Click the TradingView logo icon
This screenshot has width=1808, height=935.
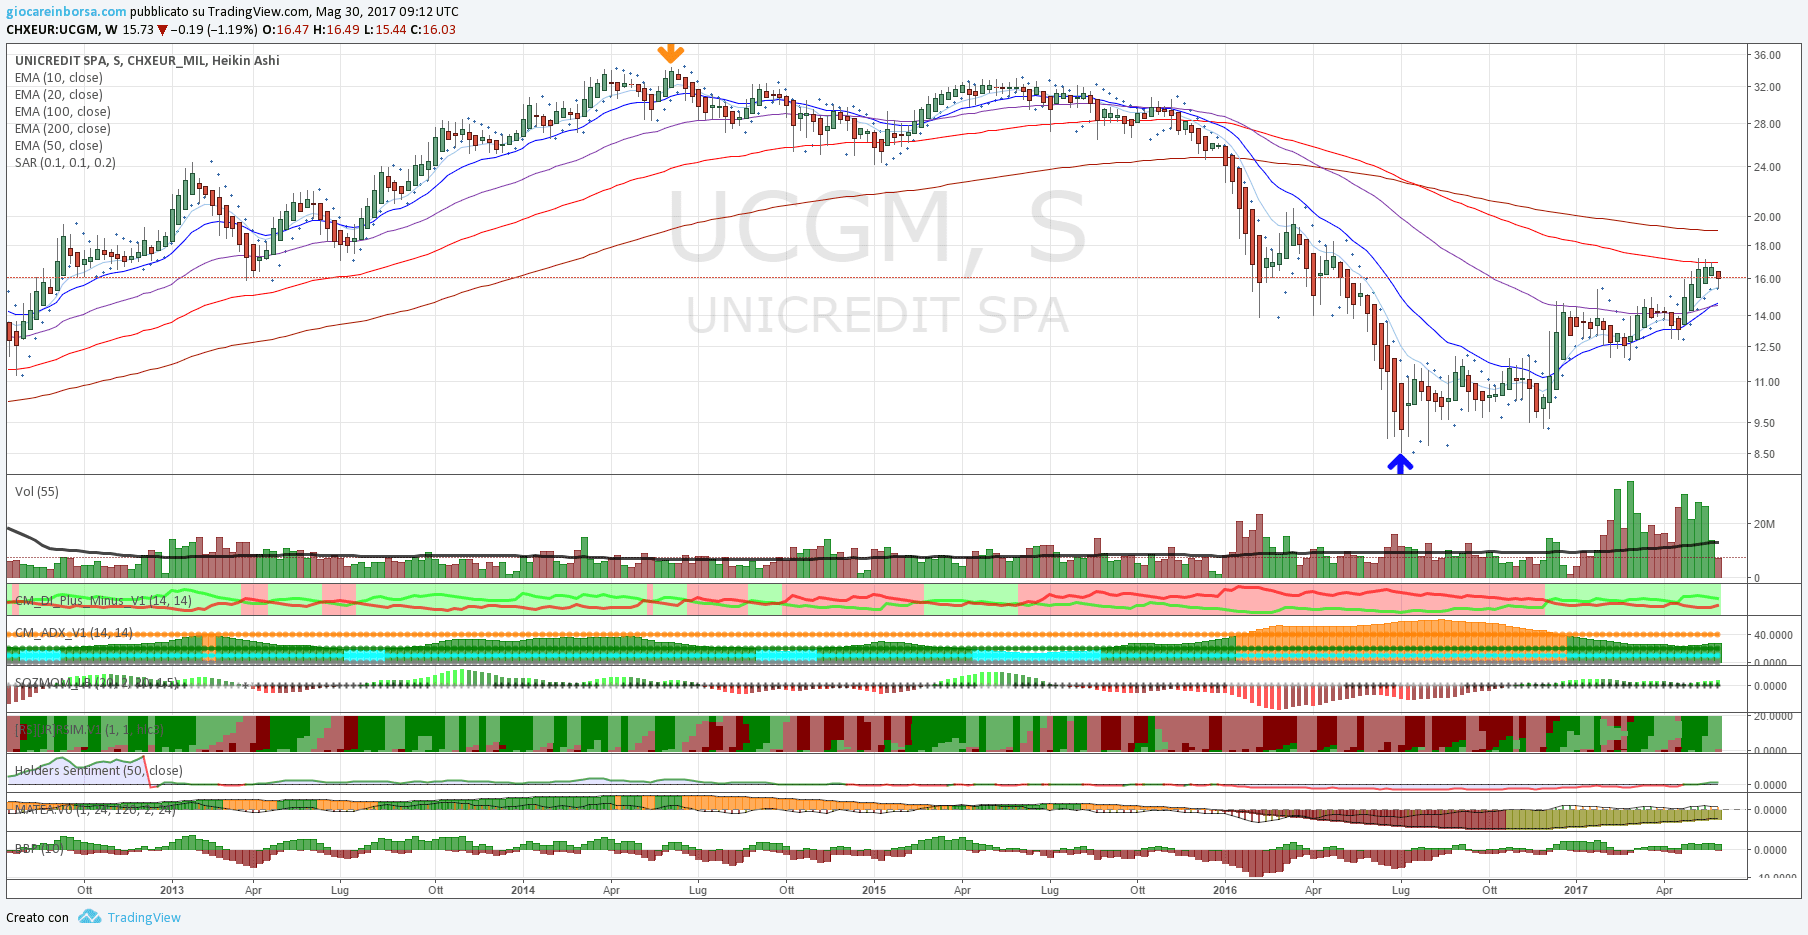(x=89, y=917)
